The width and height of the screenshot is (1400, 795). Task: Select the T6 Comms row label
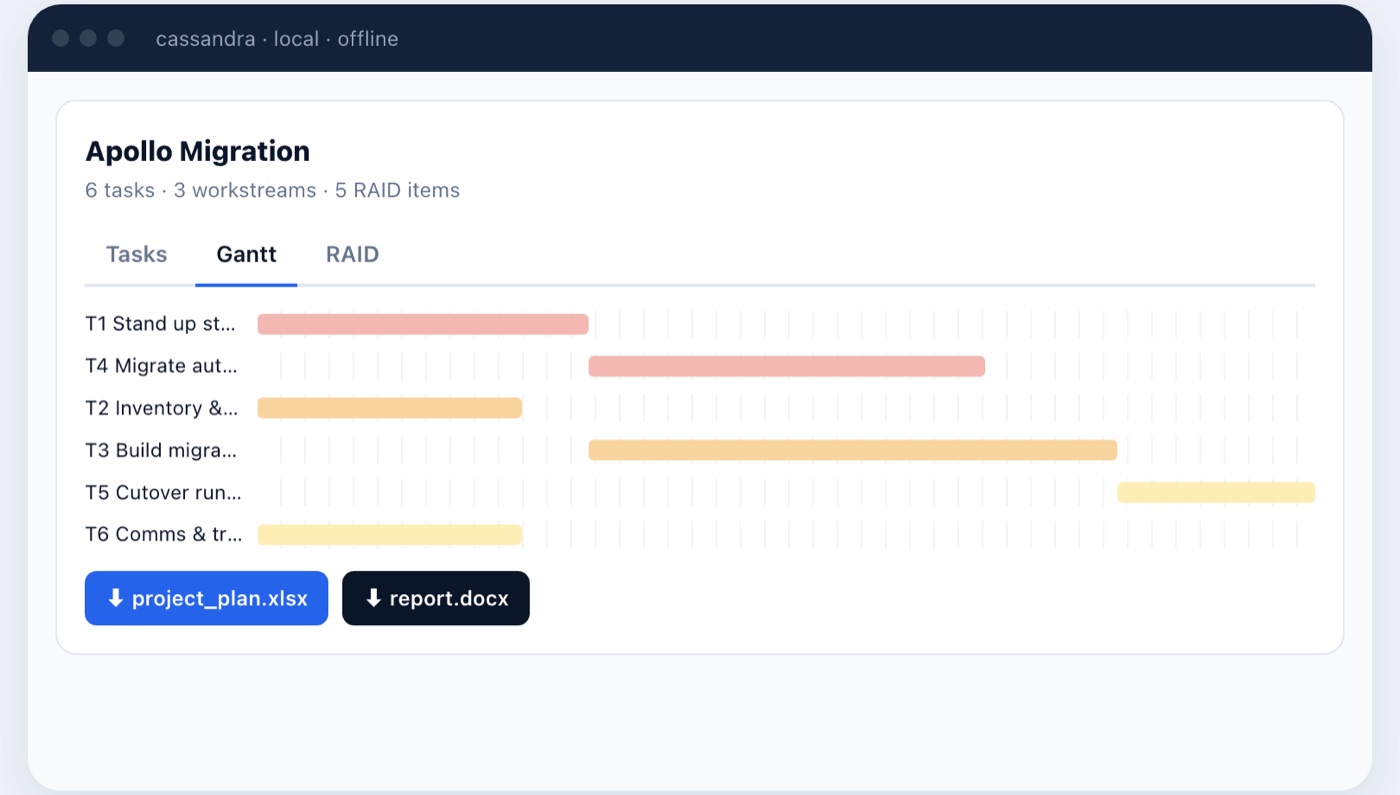[x=164, y=534]
